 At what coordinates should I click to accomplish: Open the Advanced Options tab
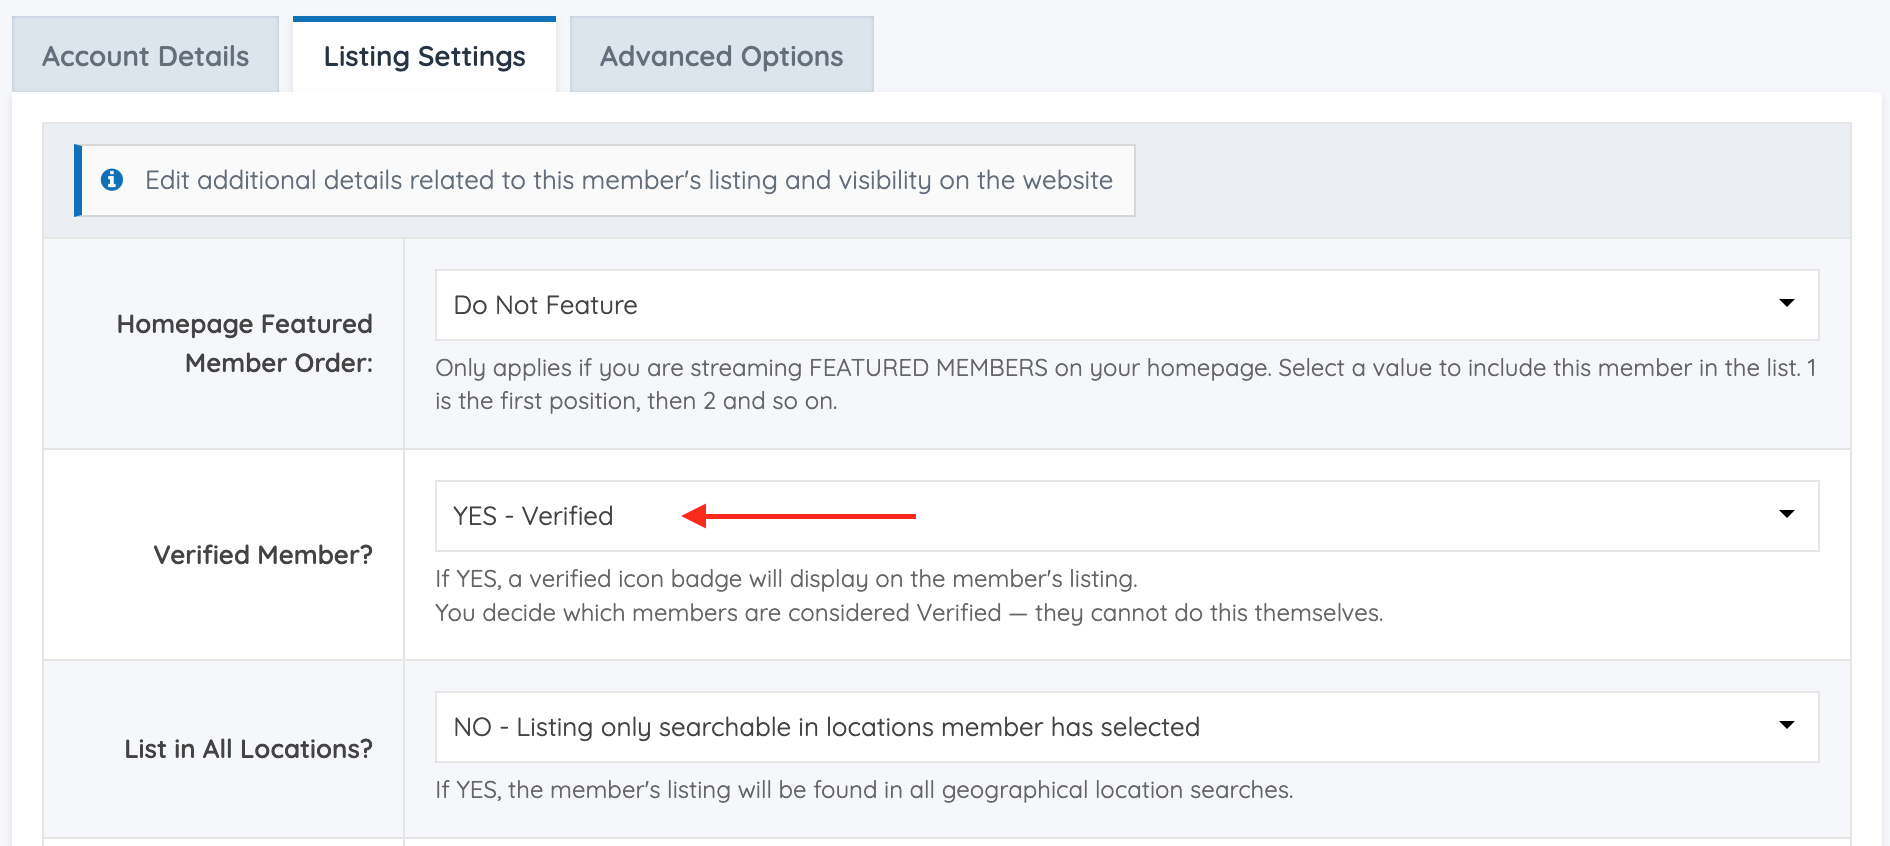point(721,56)
